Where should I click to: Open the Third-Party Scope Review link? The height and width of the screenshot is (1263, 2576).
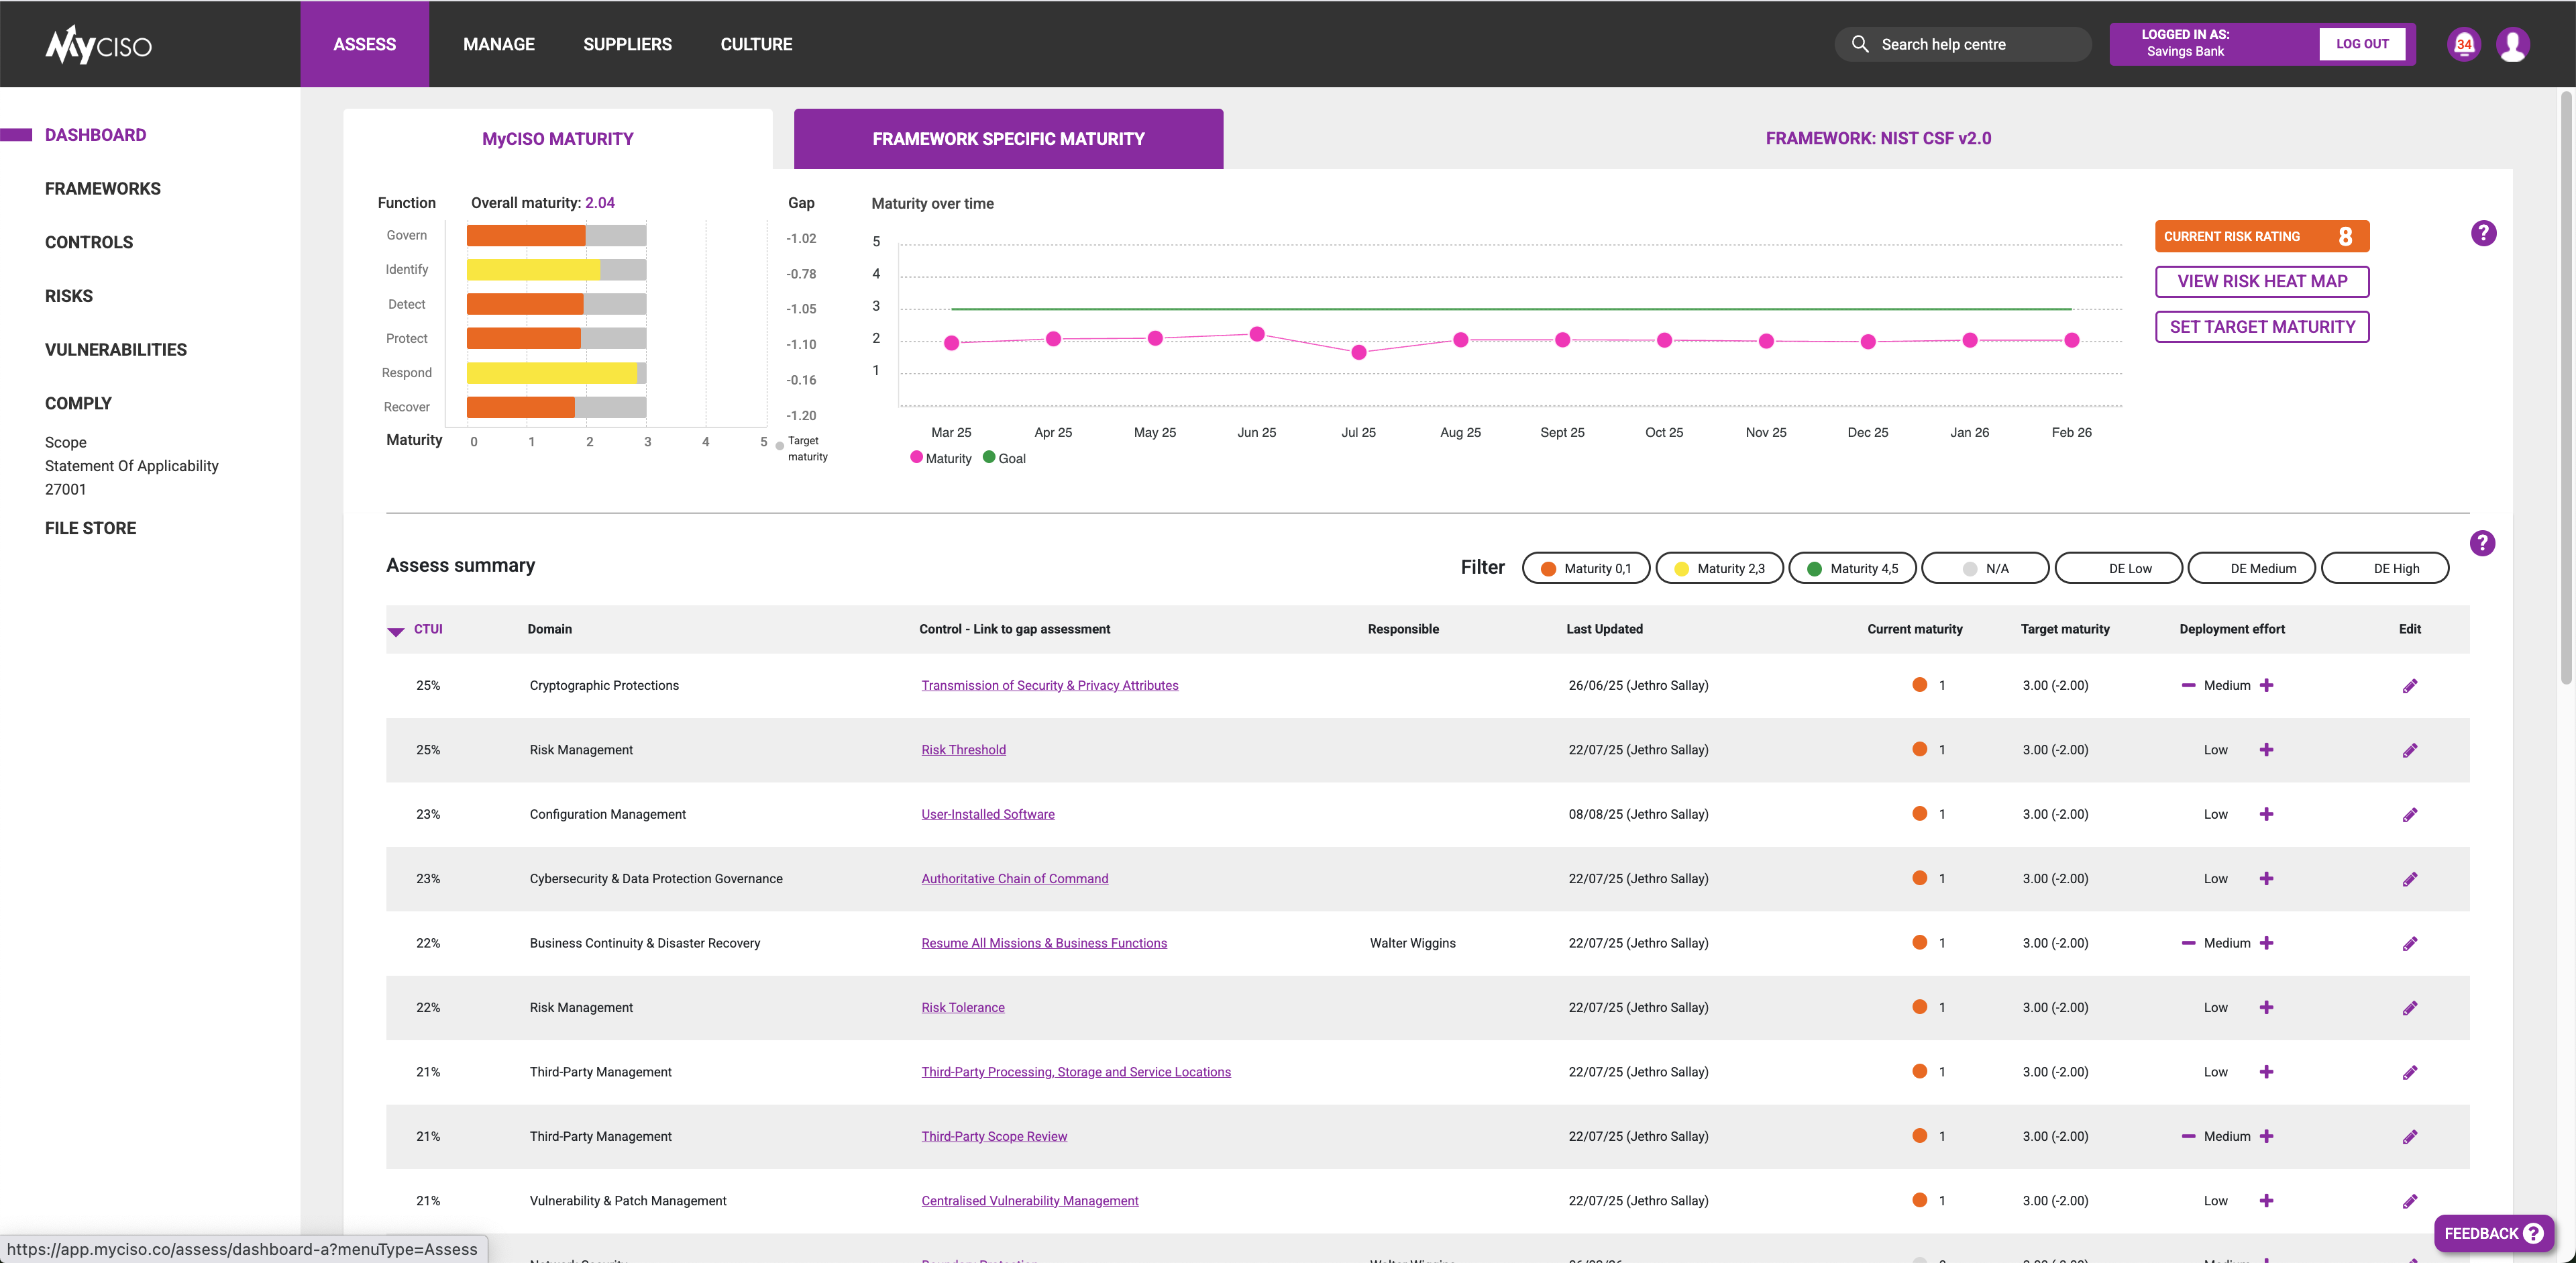tap(994, 1136)
